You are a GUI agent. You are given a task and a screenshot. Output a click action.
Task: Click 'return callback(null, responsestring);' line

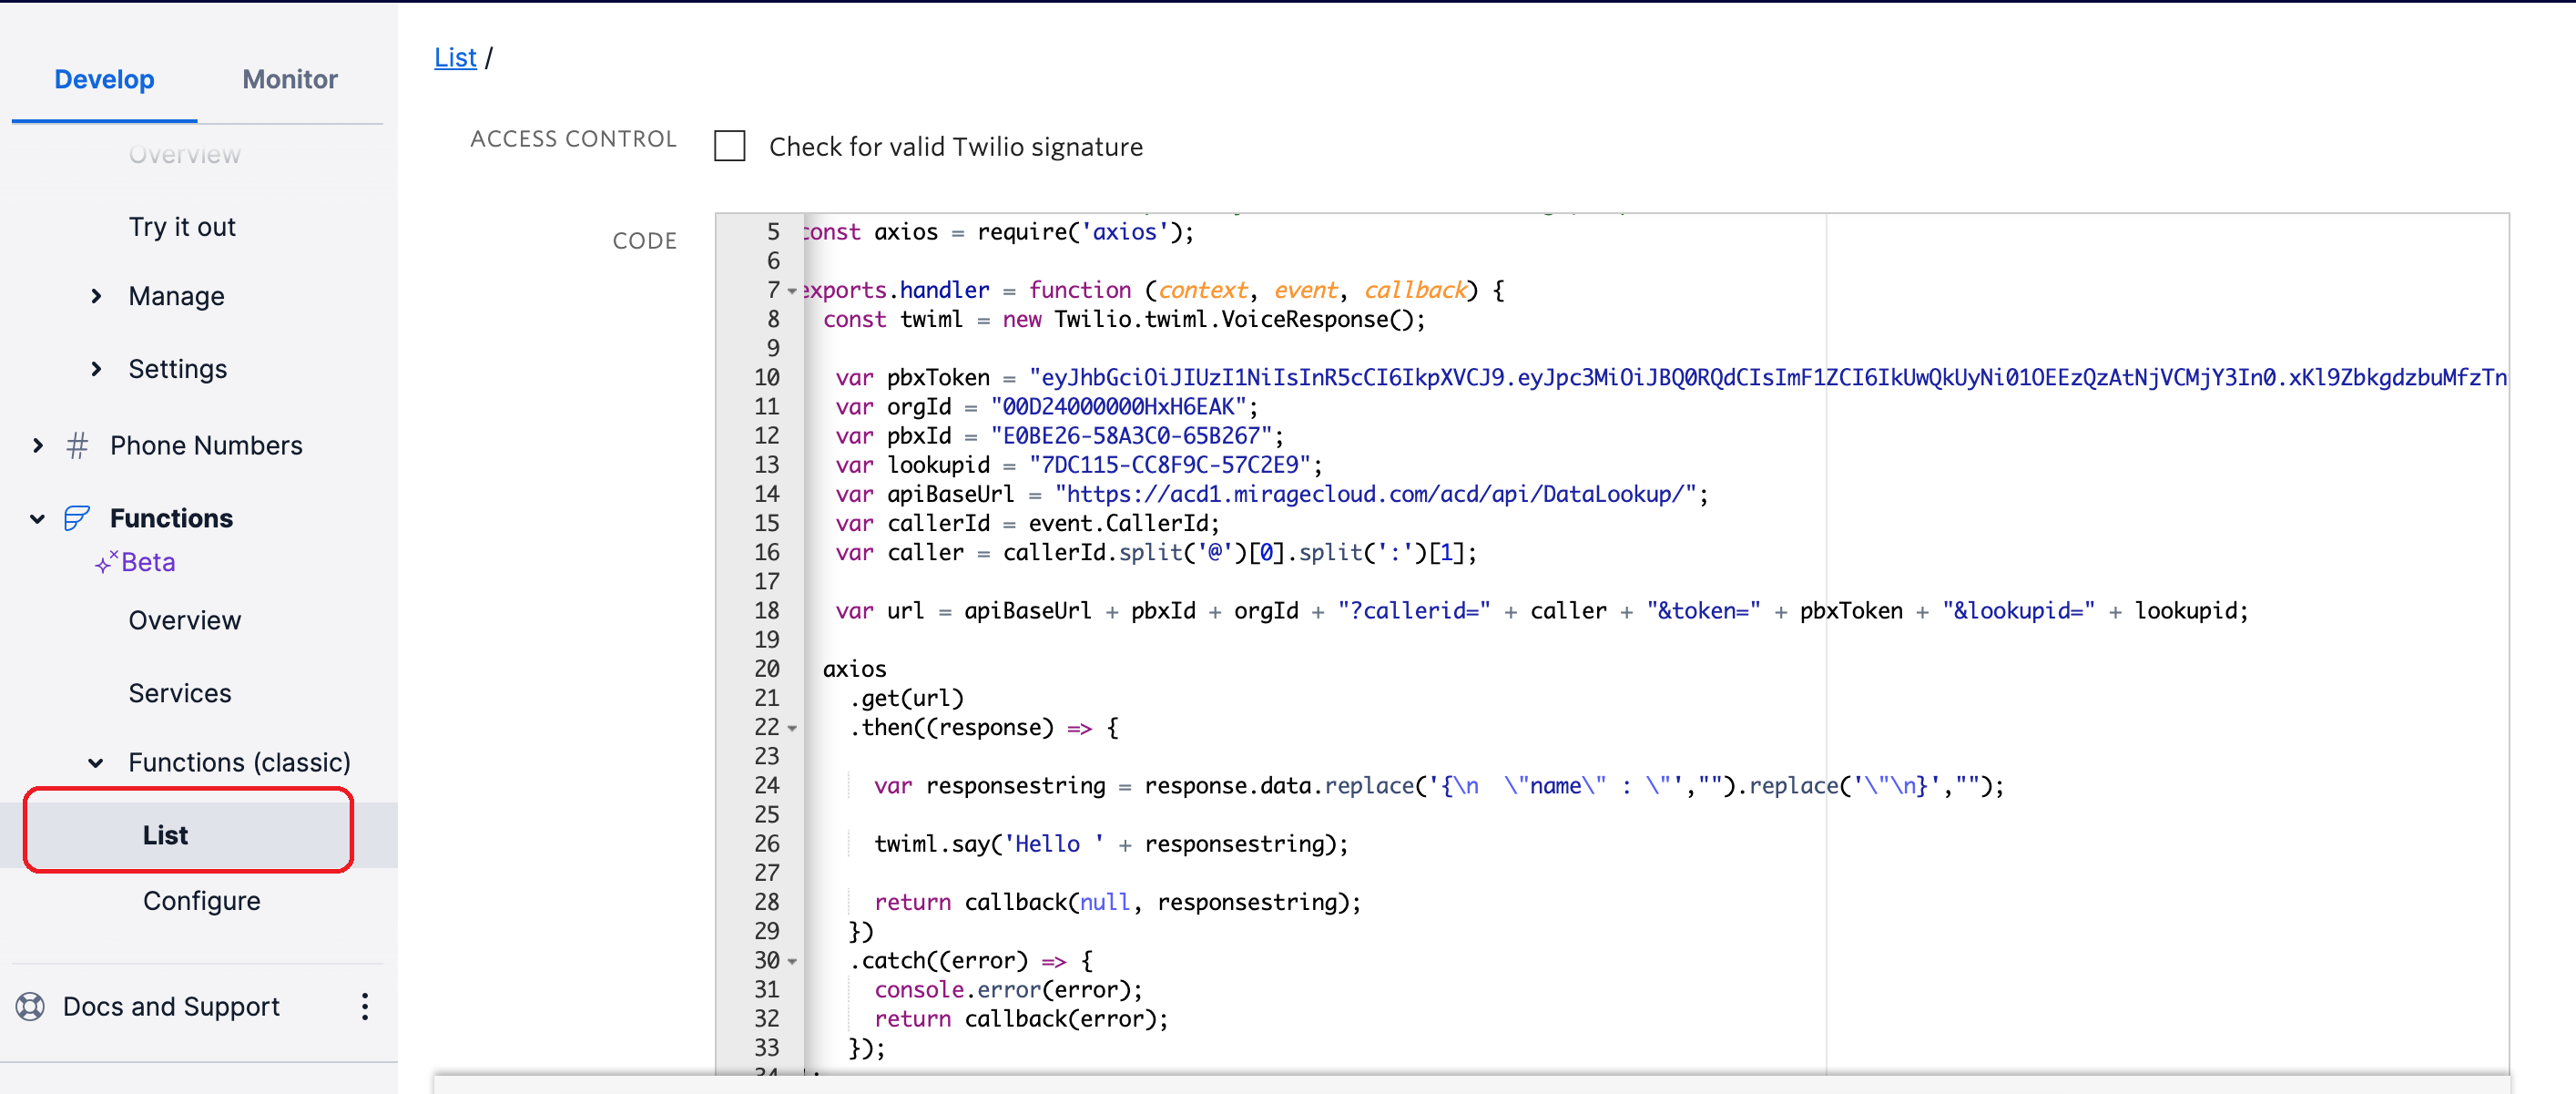(x=1117, y=901)
